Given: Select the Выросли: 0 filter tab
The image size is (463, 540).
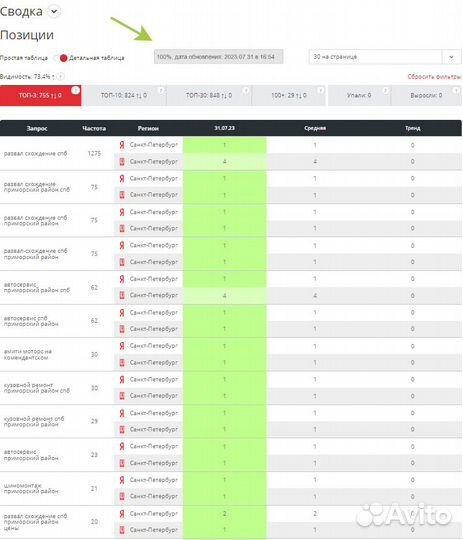Looking at the screenshot, I should point(426,95).
